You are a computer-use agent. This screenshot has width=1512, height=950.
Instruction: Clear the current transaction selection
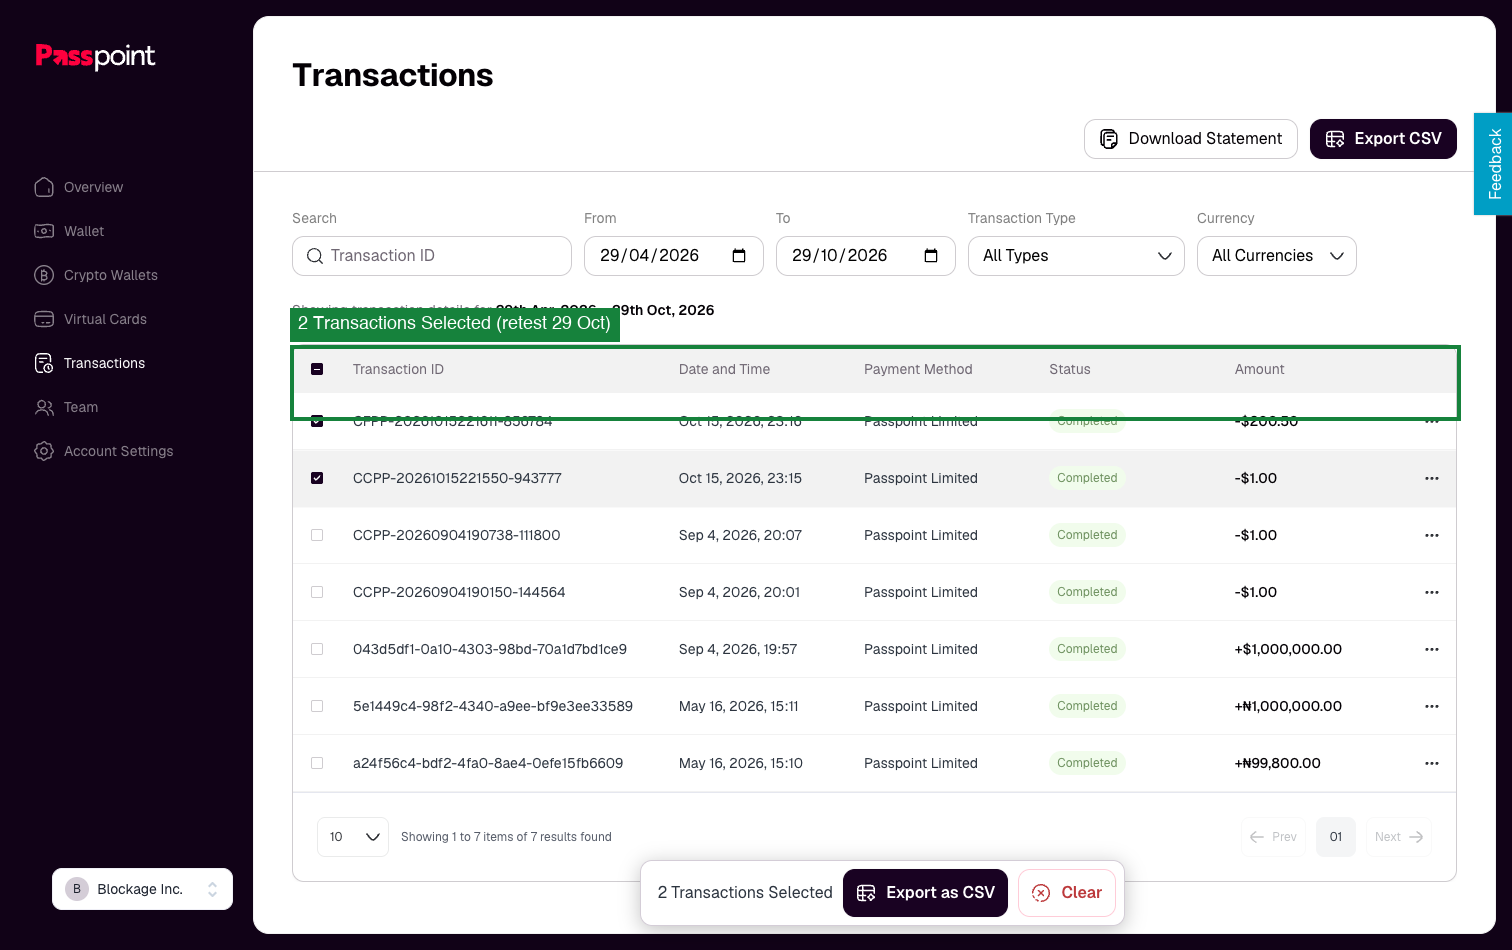click(x=1067, y=893)
